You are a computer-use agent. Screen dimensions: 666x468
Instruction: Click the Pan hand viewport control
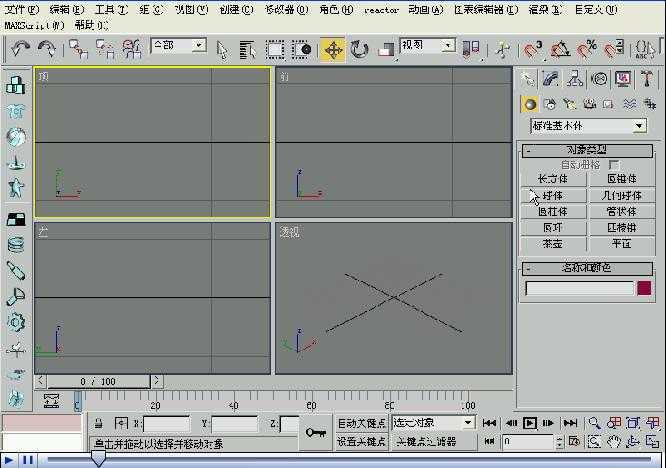pyautogui.click(x=613, y=442)
